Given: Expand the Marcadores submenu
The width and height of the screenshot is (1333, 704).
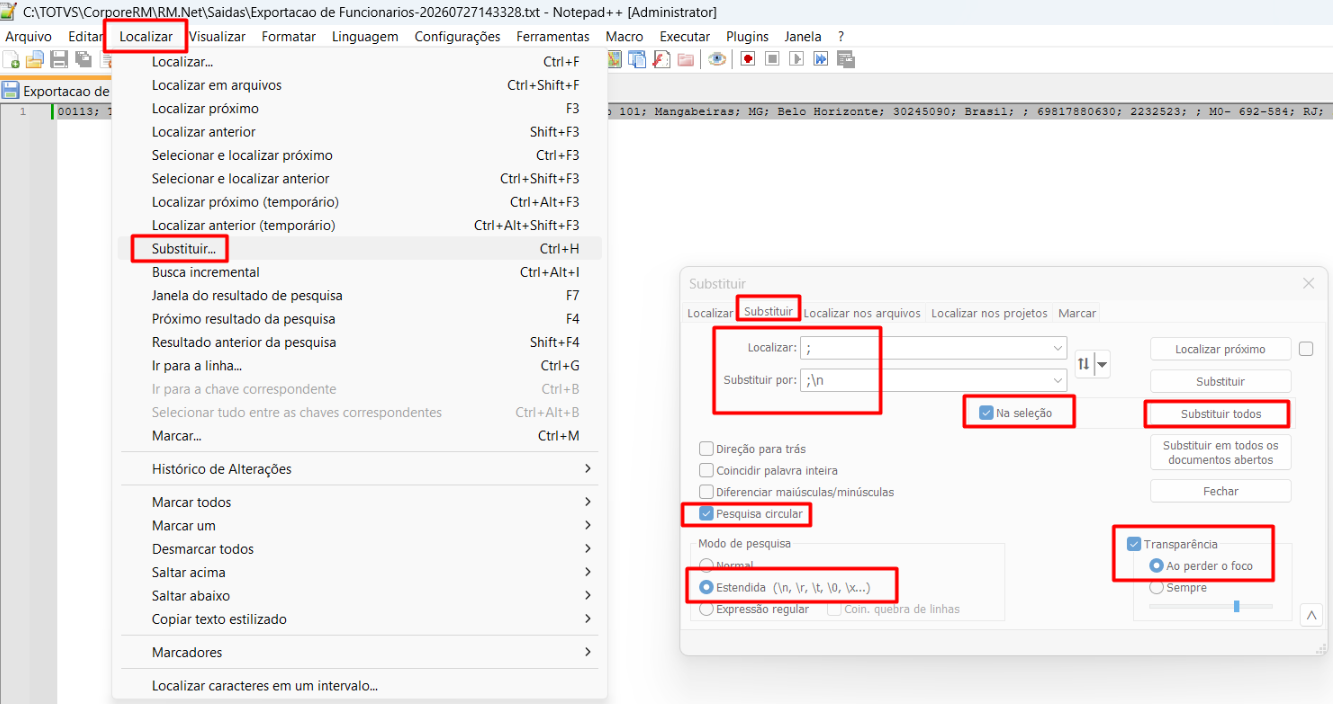Looking at the screenshot, I should point(587,652).
